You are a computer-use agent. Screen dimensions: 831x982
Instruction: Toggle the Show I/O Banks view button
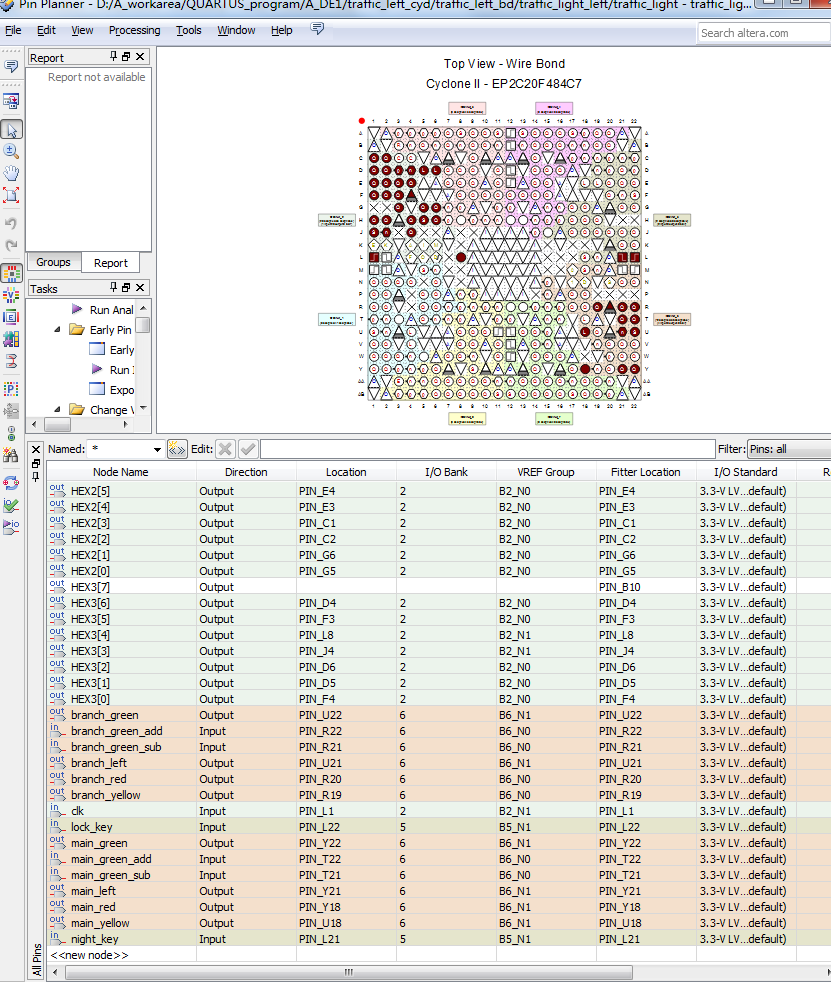pyautogui.click(x=12, y=273)
